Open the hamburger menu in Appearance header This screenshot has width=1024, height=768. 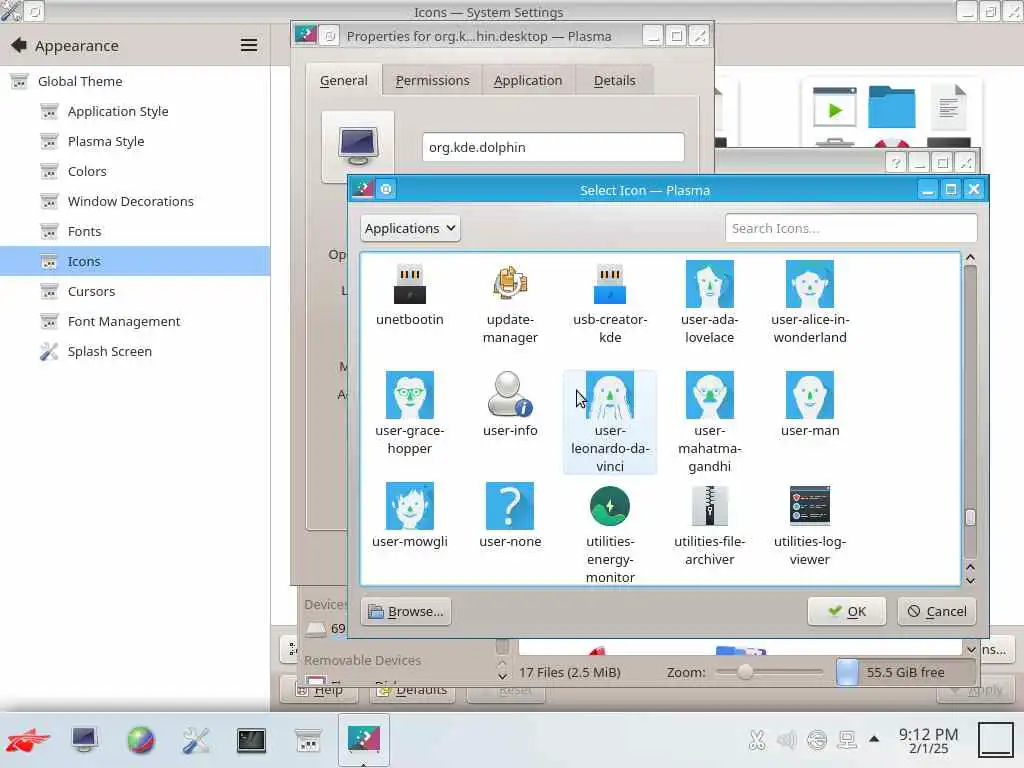(249, 45)
